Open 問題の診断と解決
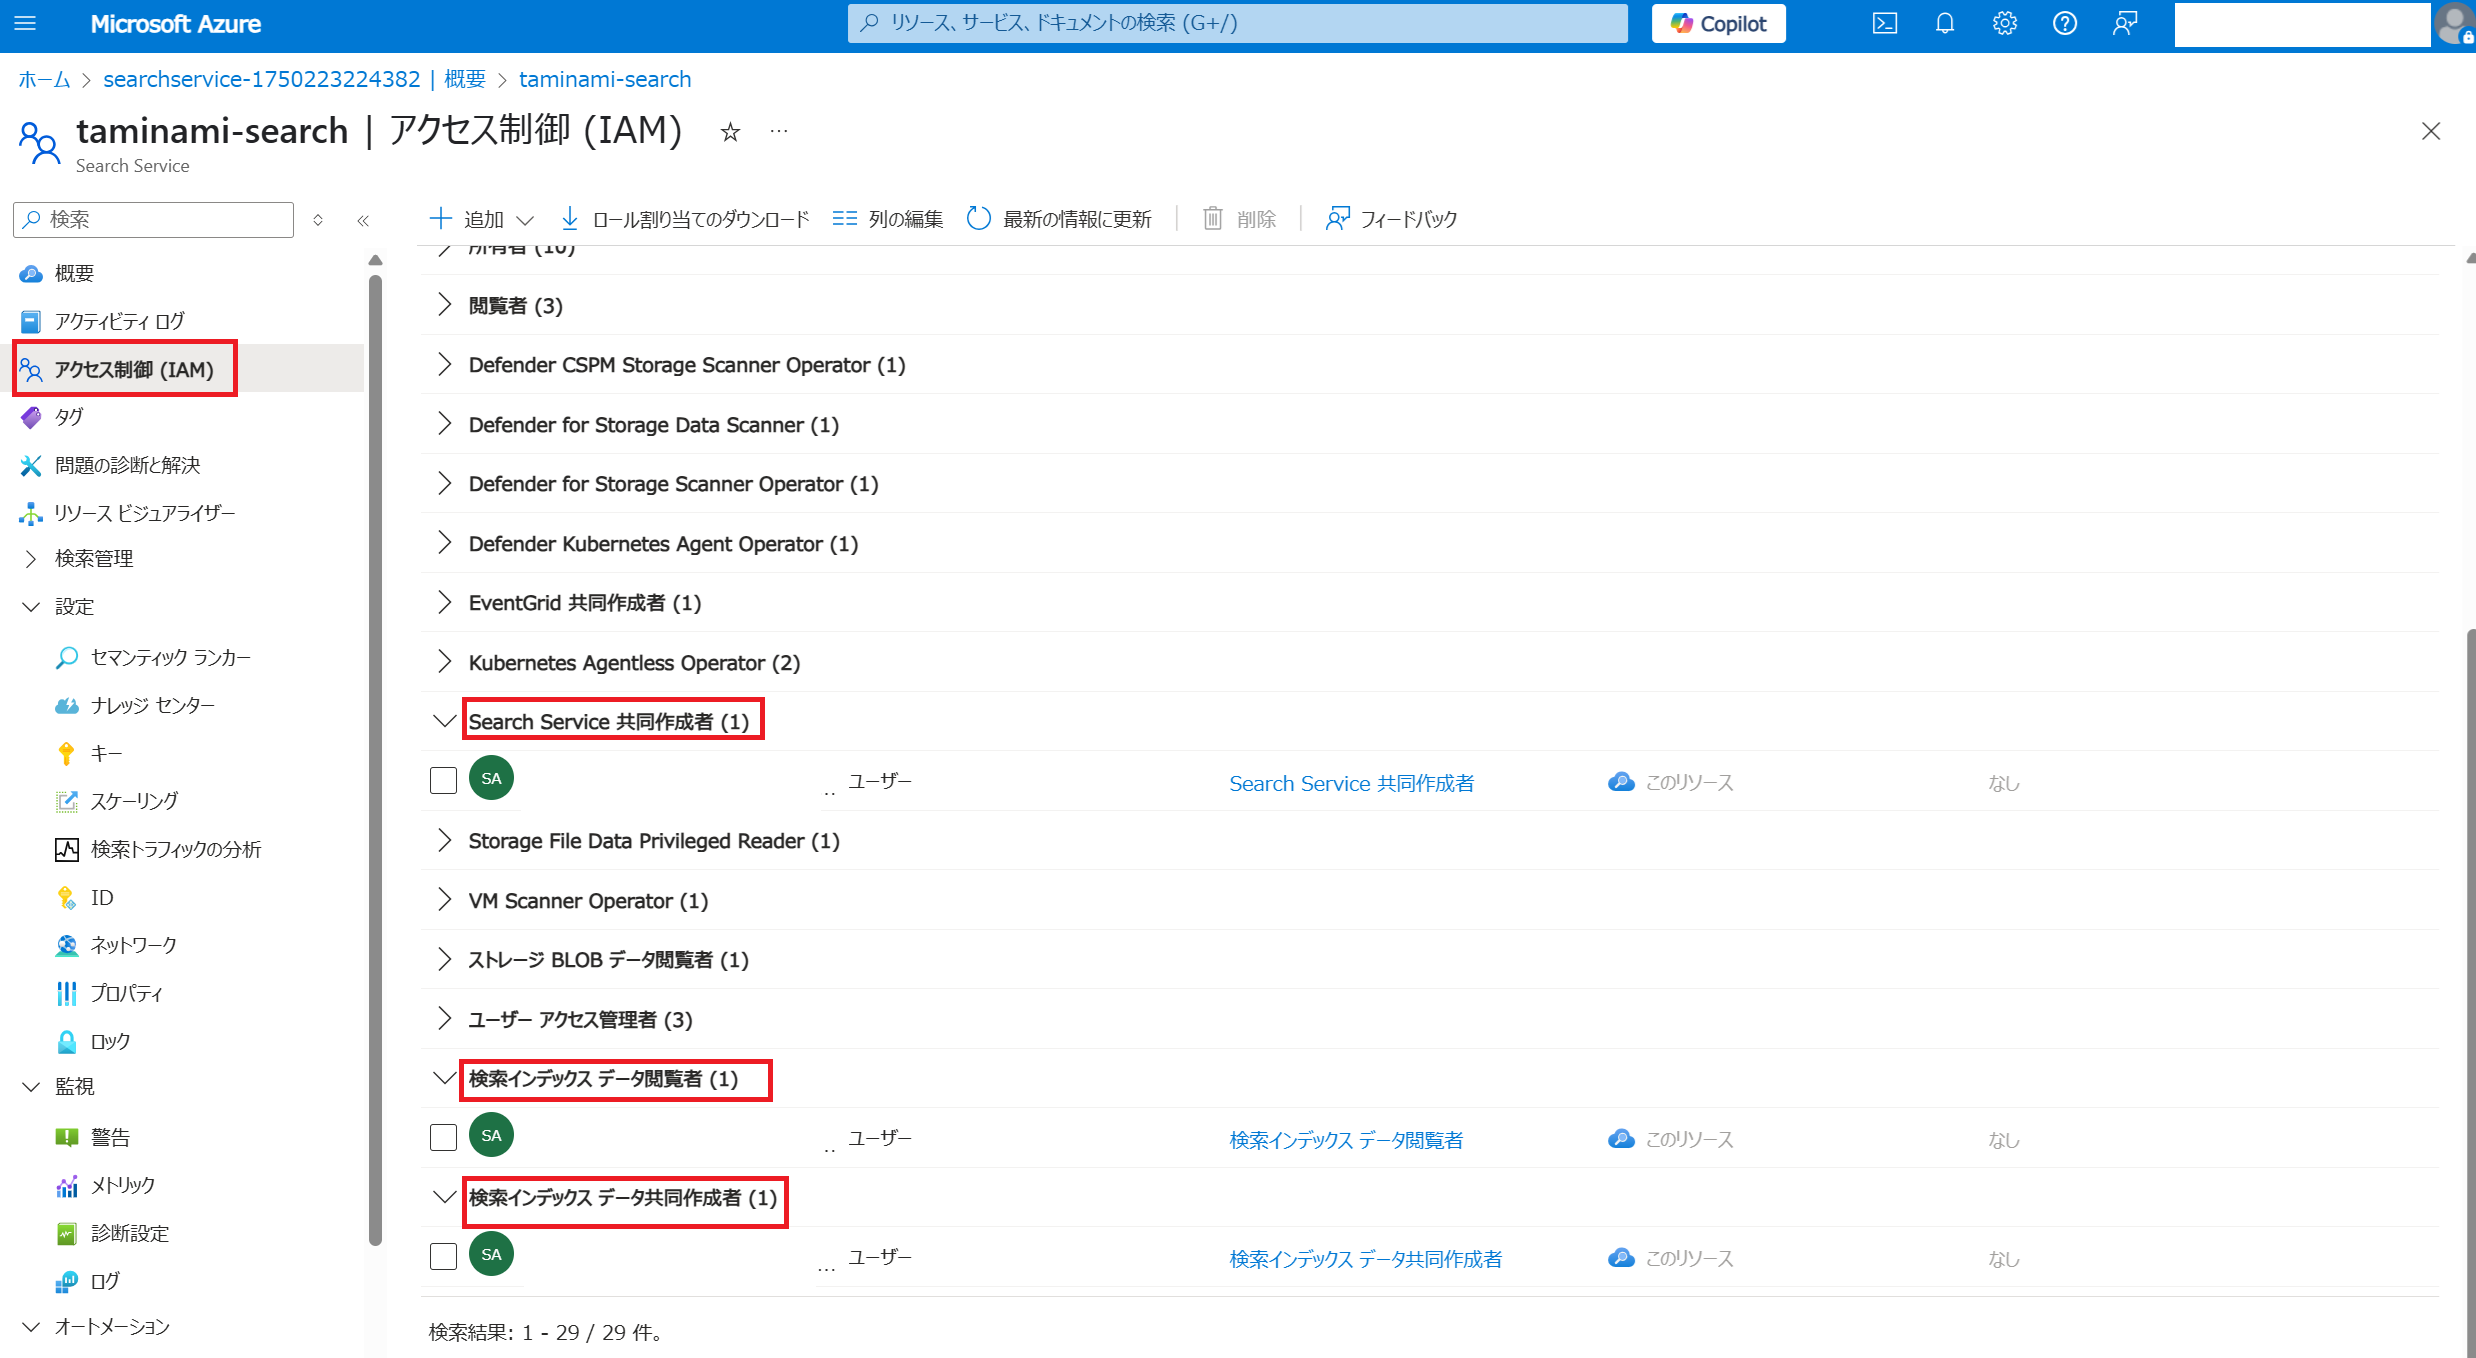This screenshot has height=1358, width=2476. click(127, 465)
